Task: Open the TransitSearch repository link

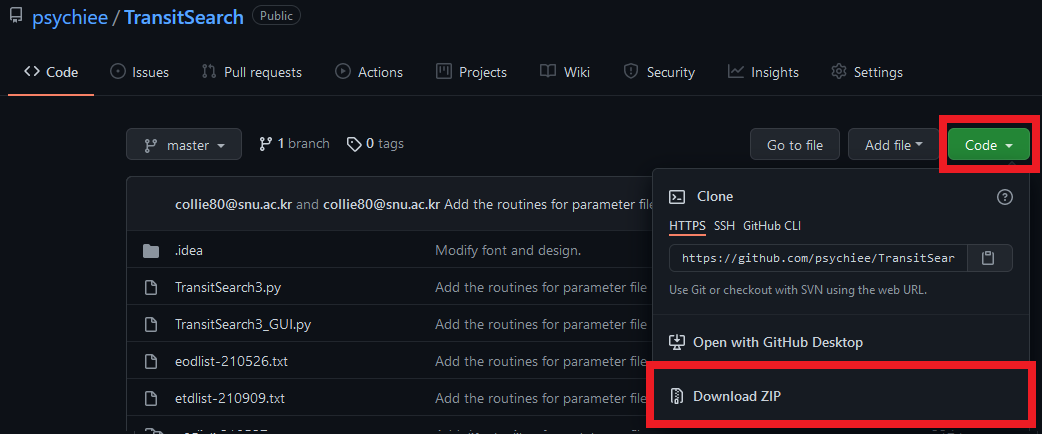Action: click(184, 17)
